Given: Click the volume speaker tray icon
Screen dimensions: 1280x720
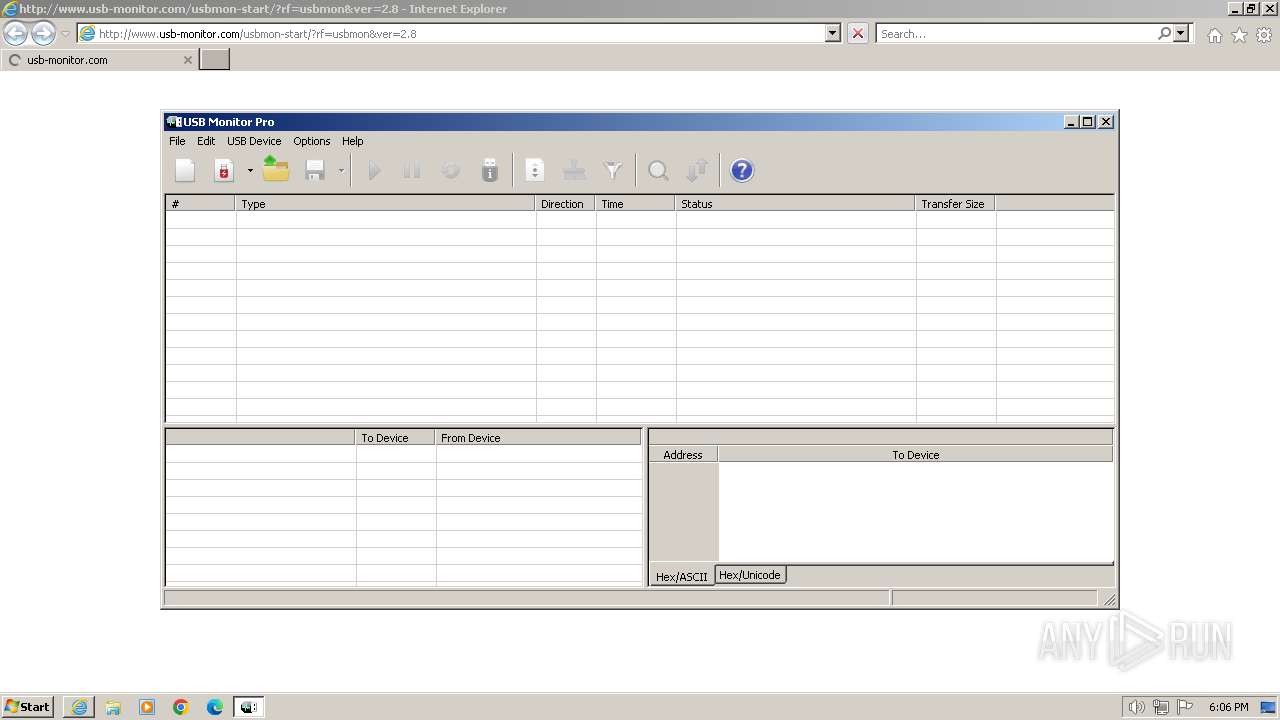Looking at the screenshot, I should tap(1136, 707).
